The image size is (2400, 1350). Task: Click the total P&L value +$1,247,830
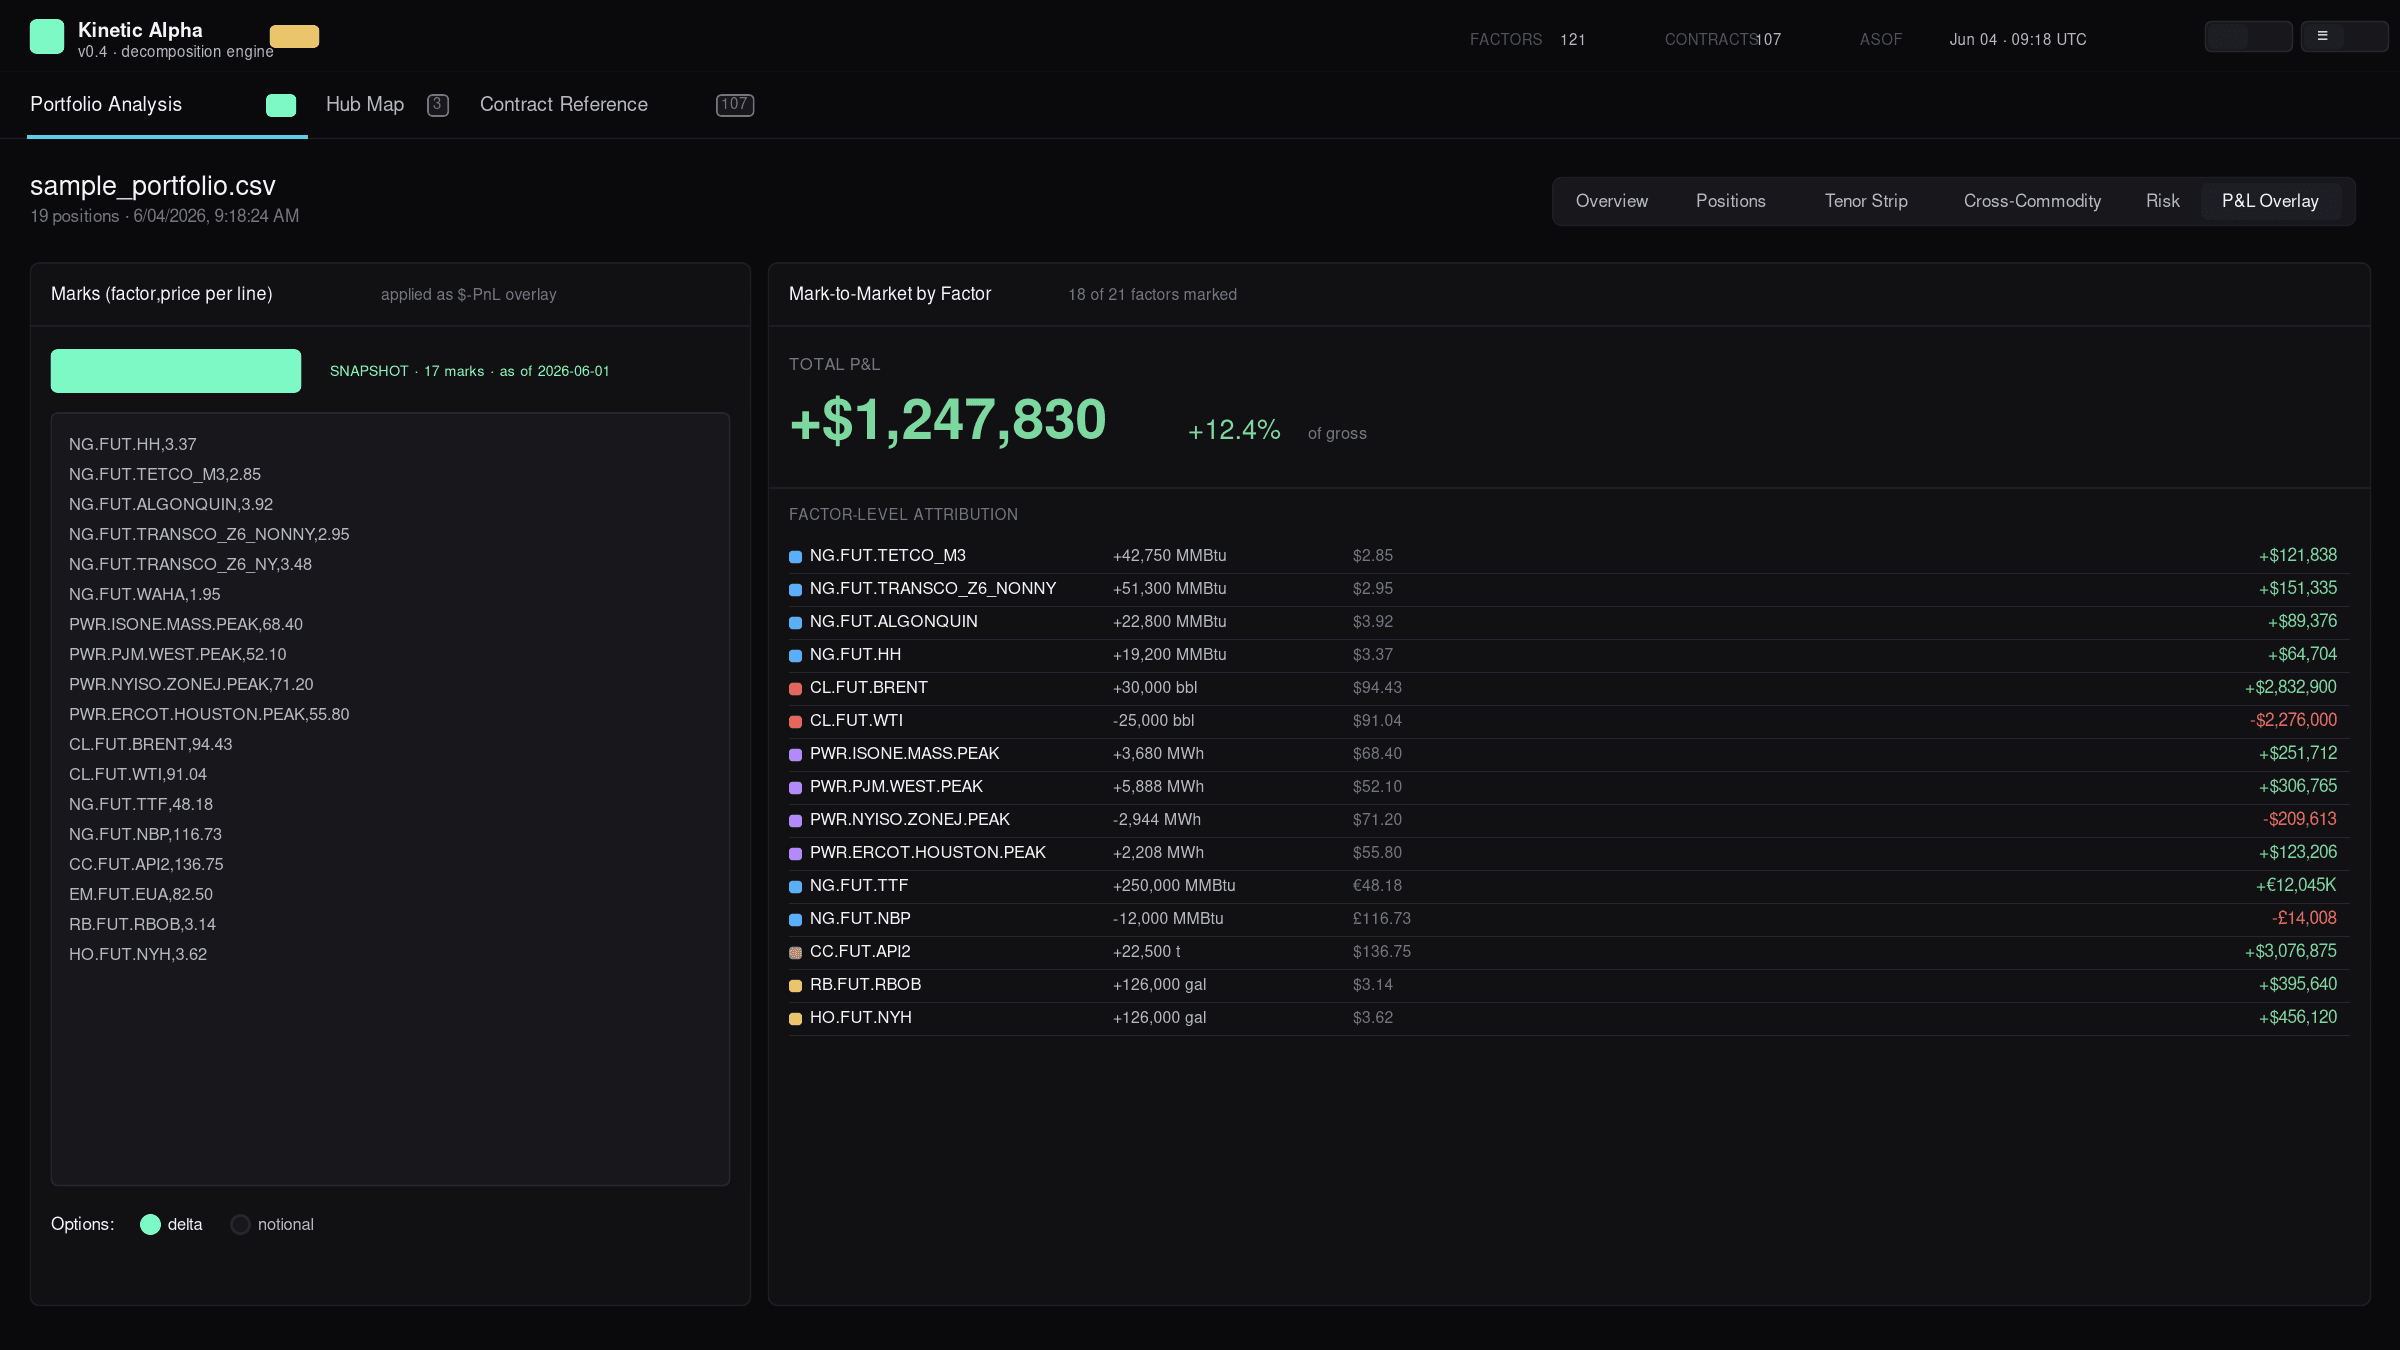948,420
